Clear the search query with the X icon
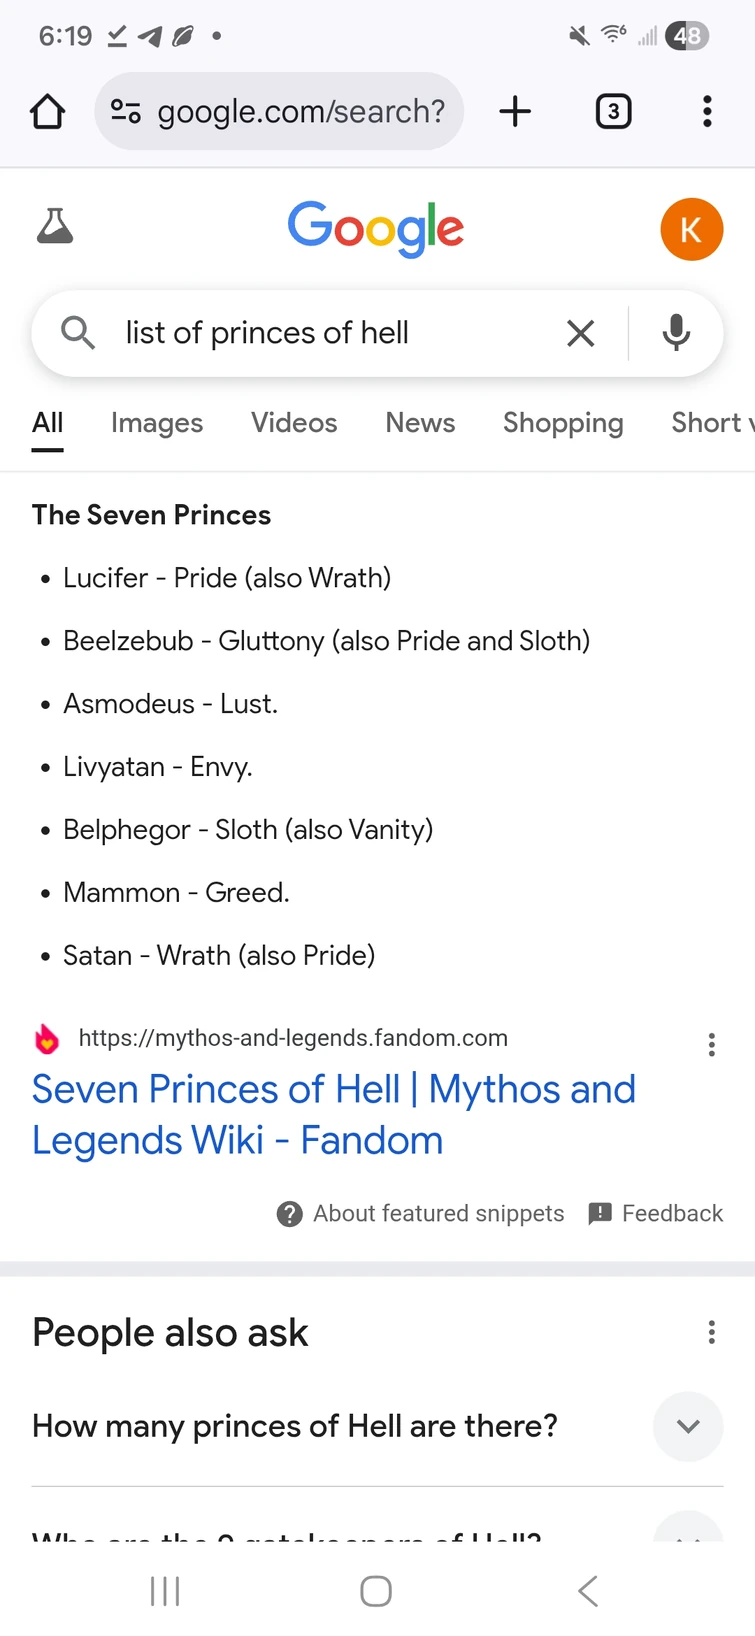Screen dimensions: 755x1636 tap(580, 333)
